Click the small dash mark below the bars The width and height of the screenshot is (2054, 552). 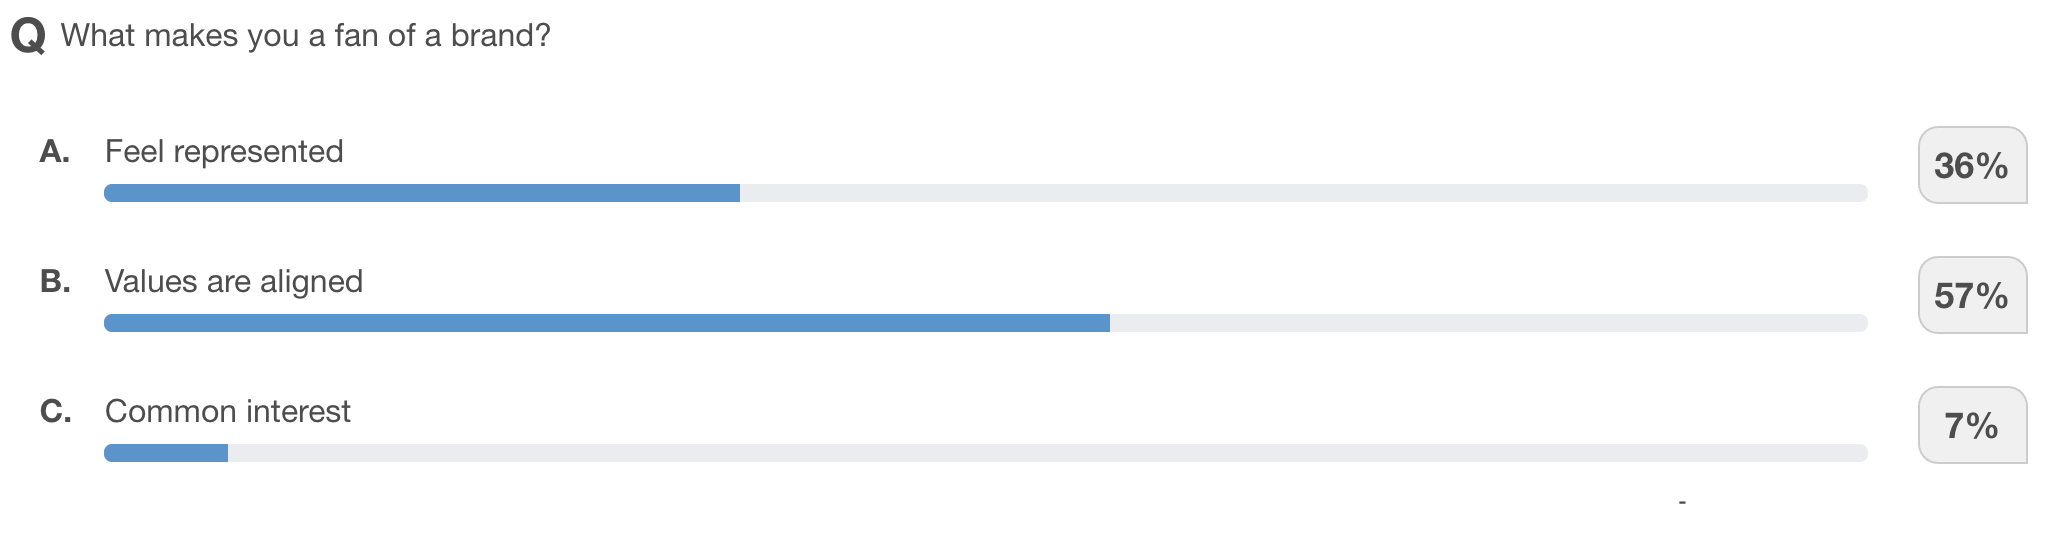coord(1682,501)
